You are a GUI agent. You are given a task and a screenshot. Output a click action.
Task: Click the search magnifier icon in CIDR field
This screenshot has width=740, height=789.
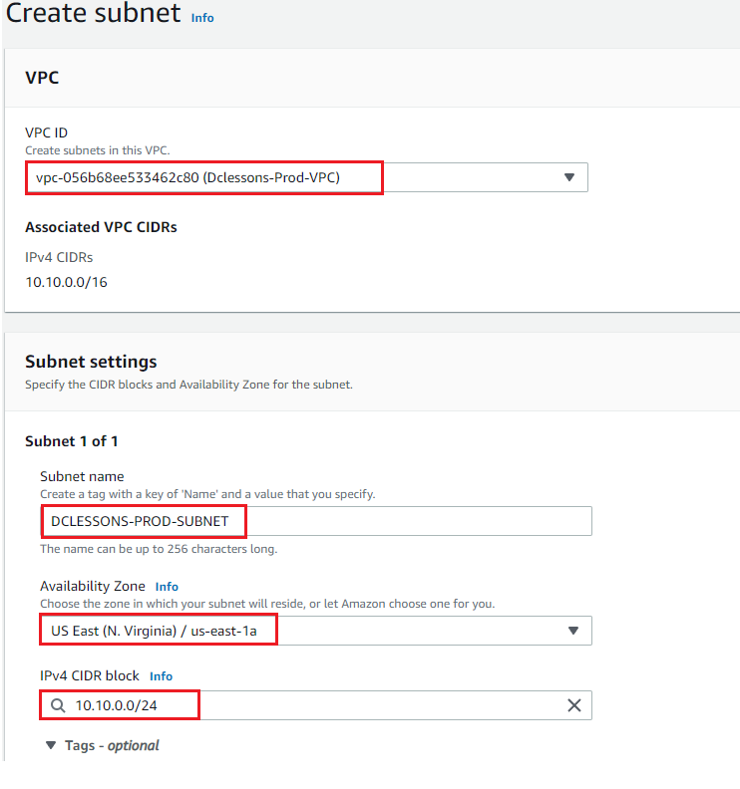point(58,705)
